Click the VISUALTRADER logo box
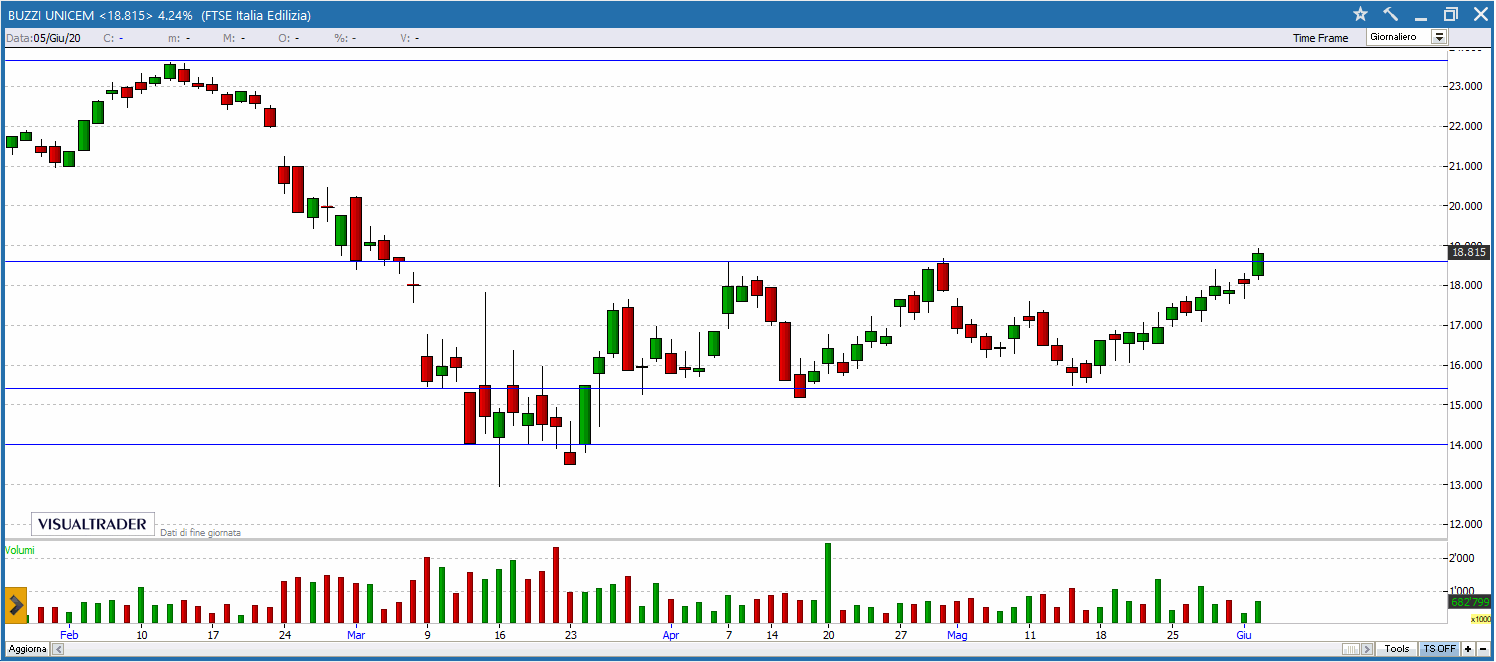The width and height of the screenshot is (1496, 662). tap(94, 524)
